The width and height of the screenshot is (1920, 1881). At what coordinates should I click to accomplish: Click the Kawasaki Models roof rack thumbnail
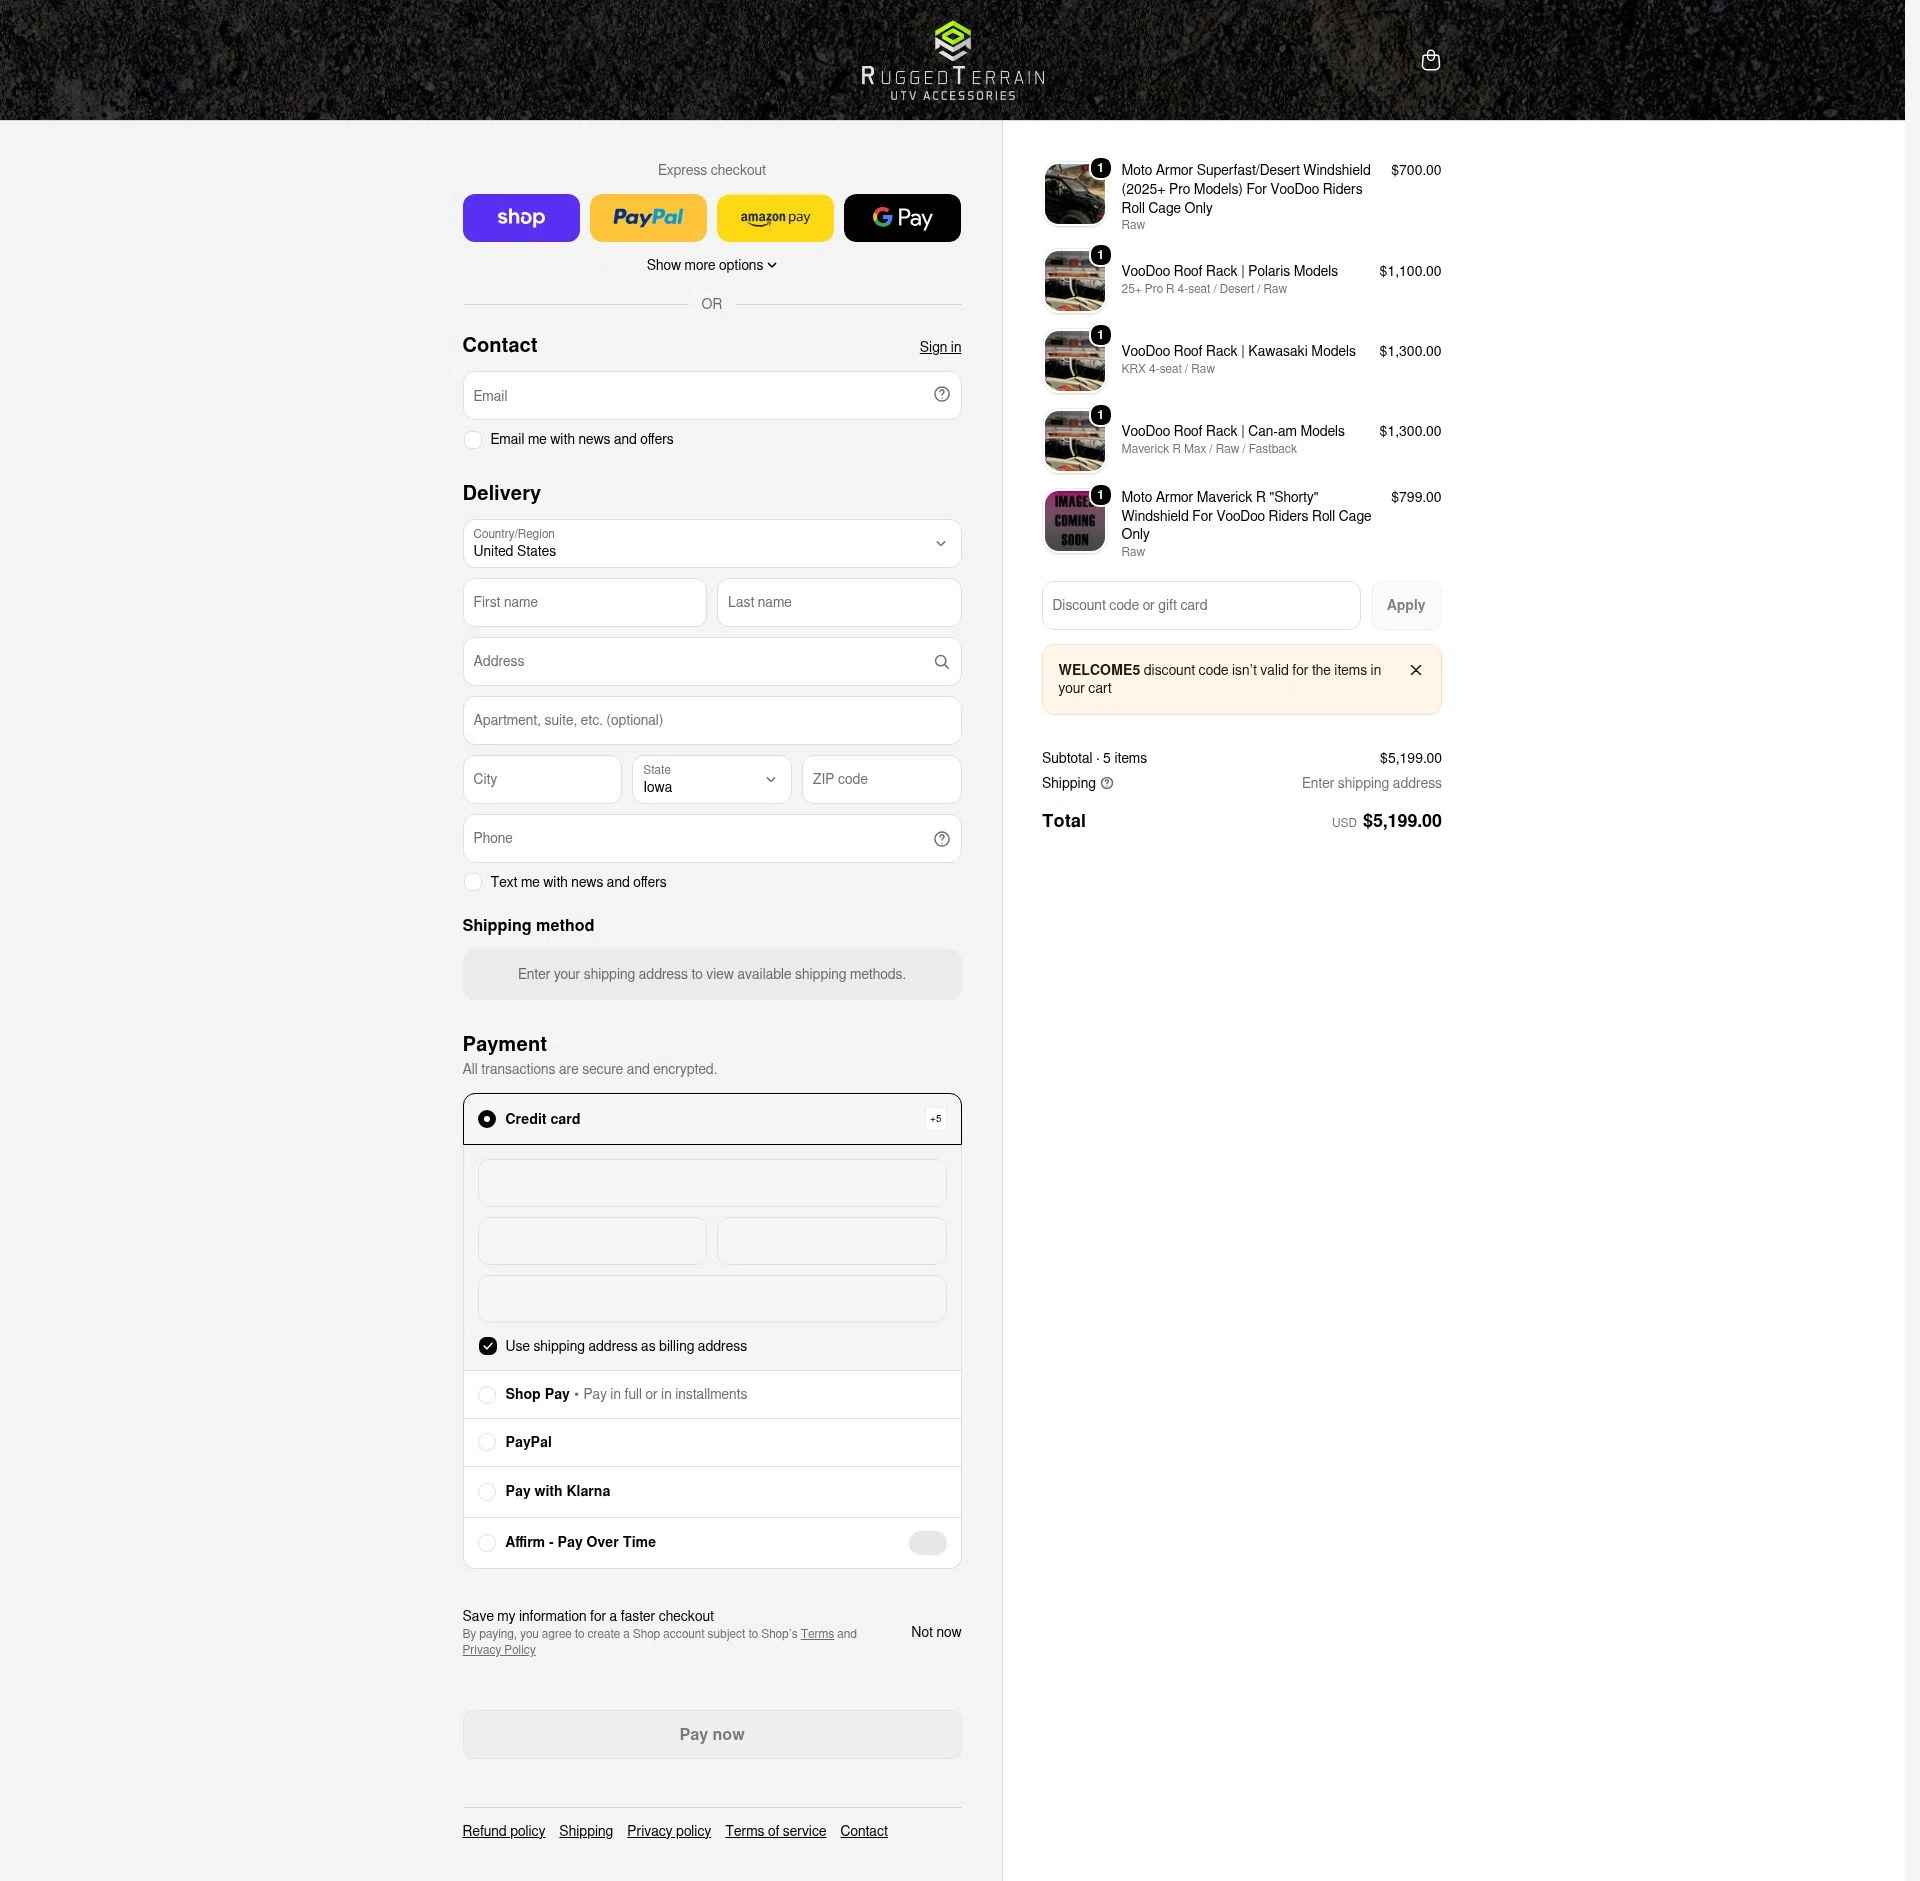pos(1075,361)
